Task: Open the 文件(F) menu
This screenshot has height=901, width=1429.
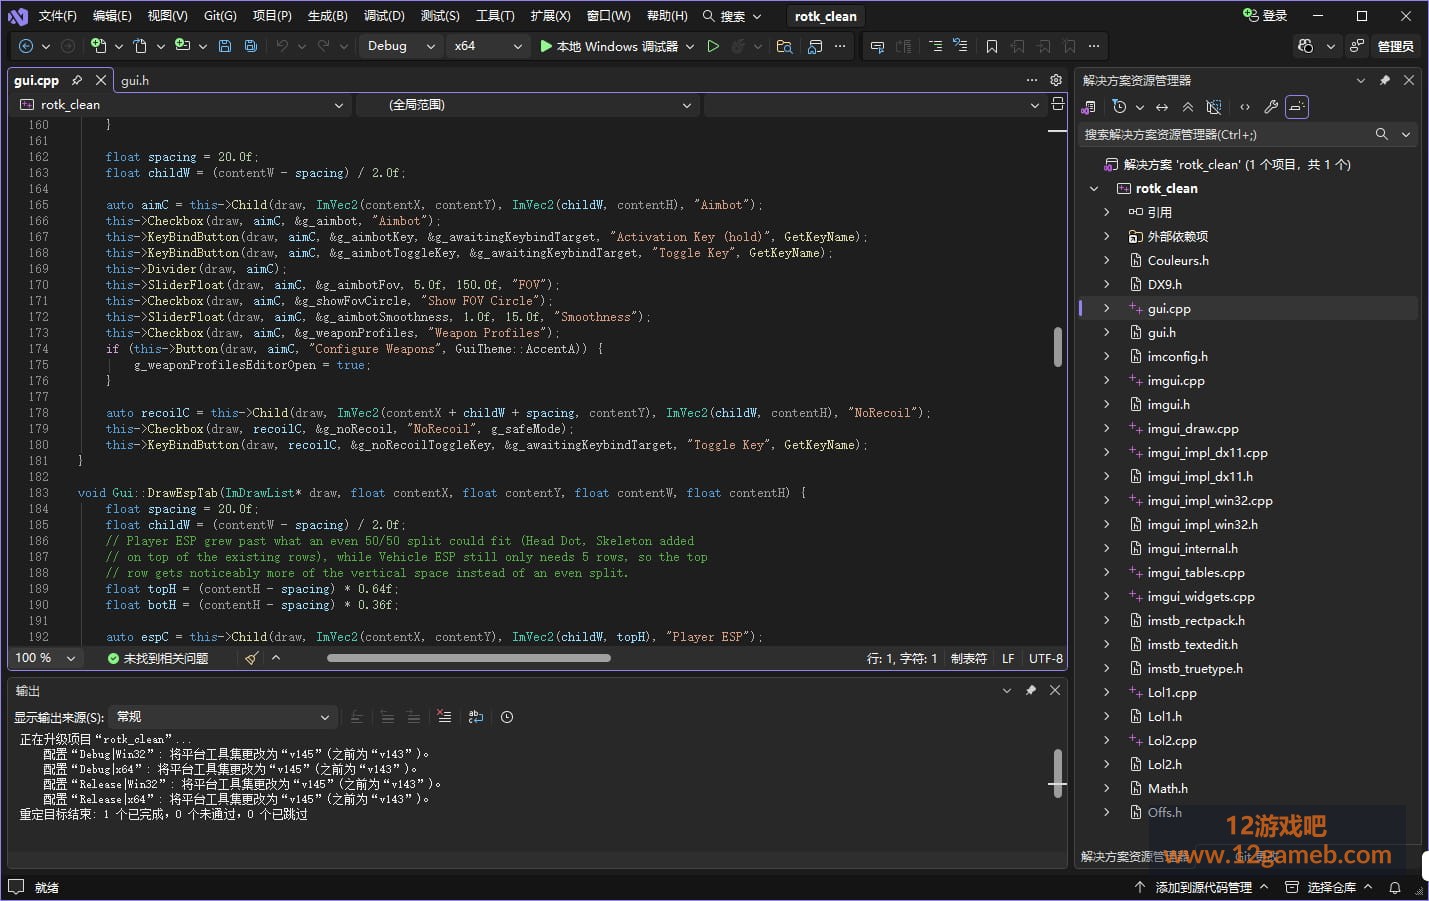Action: (57, 16)
